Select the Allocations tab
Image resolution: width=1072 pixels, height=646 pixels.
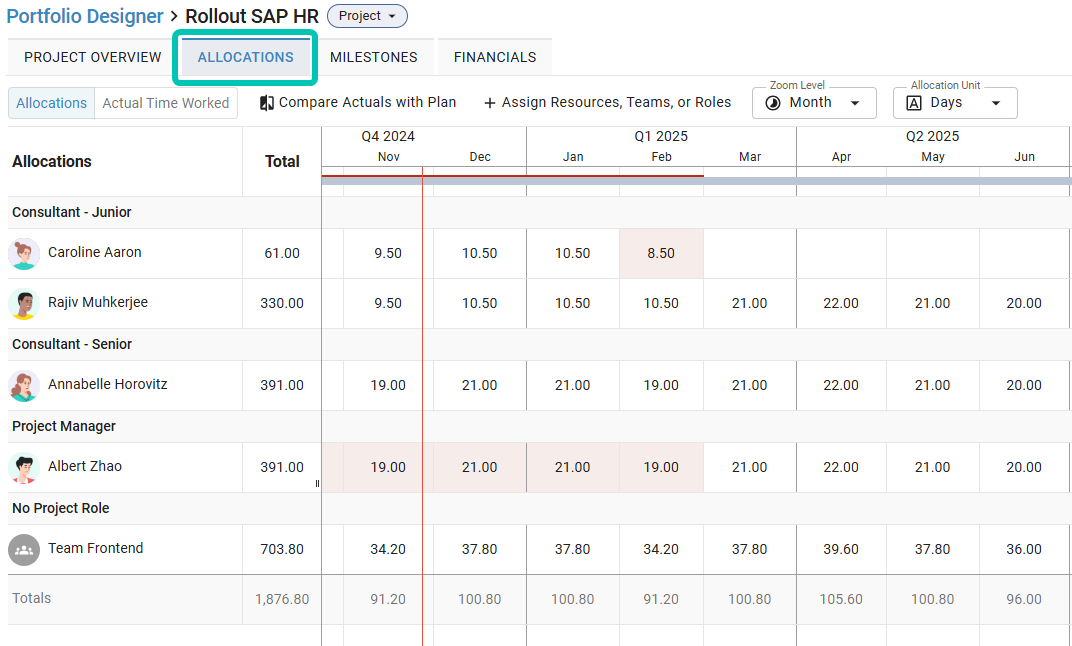(245, 57)
